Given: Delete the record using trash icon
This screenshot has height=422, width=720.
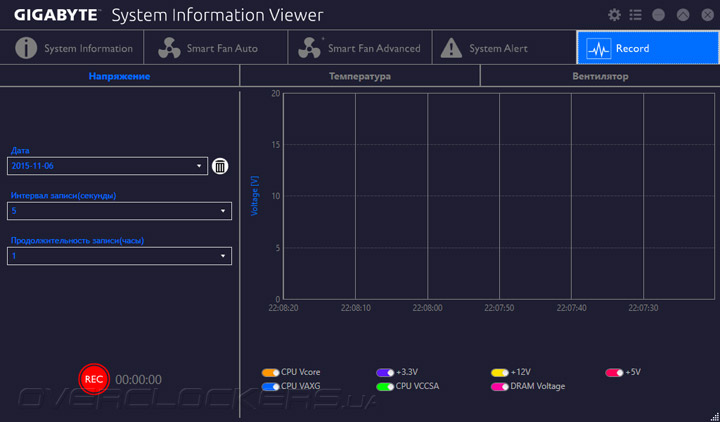Looking at the screenshot, I should point(220,166).
